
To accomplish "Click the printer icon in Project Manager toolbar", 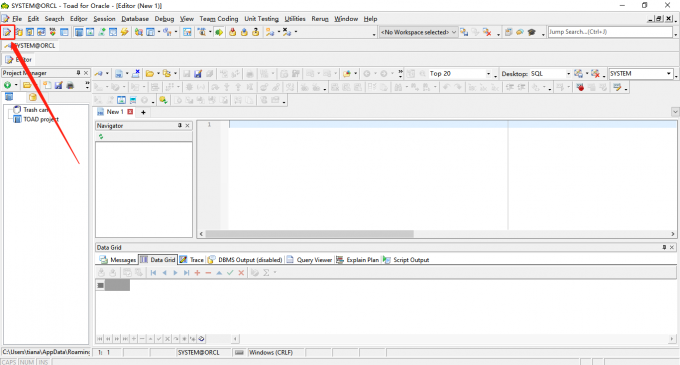I will tap(70, 85).
